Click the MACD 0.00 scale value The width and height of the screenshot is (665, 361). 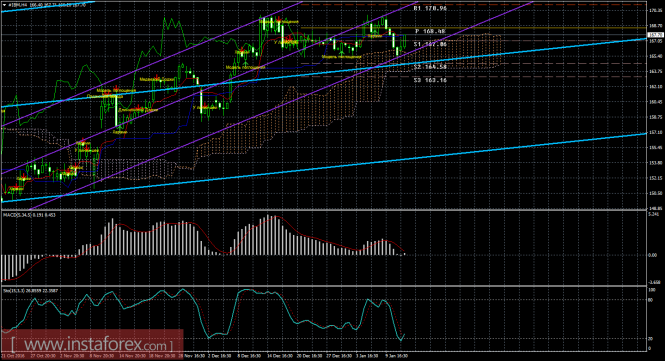pyautogui.click(x=654, y=255)
